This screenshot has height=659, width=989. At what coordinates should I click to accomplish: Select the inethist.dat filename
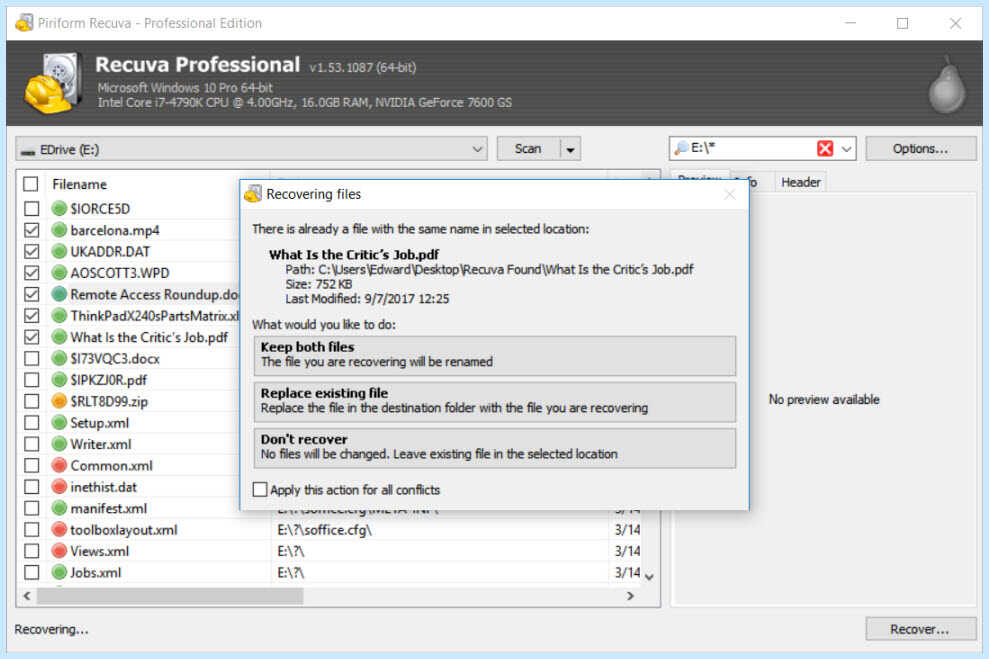tap(103, 487)
